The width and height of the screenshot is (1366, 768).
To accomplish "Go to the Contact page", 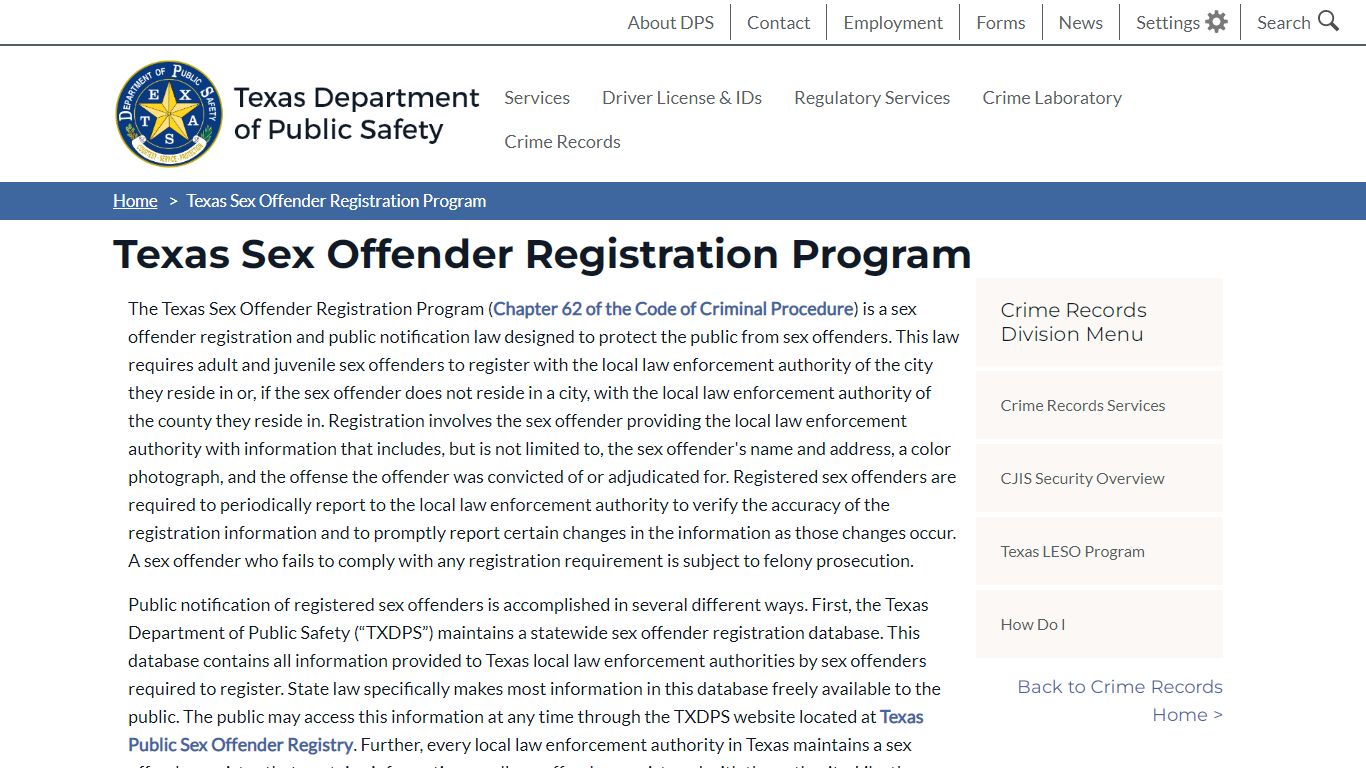I will click(x=778, y=22).
